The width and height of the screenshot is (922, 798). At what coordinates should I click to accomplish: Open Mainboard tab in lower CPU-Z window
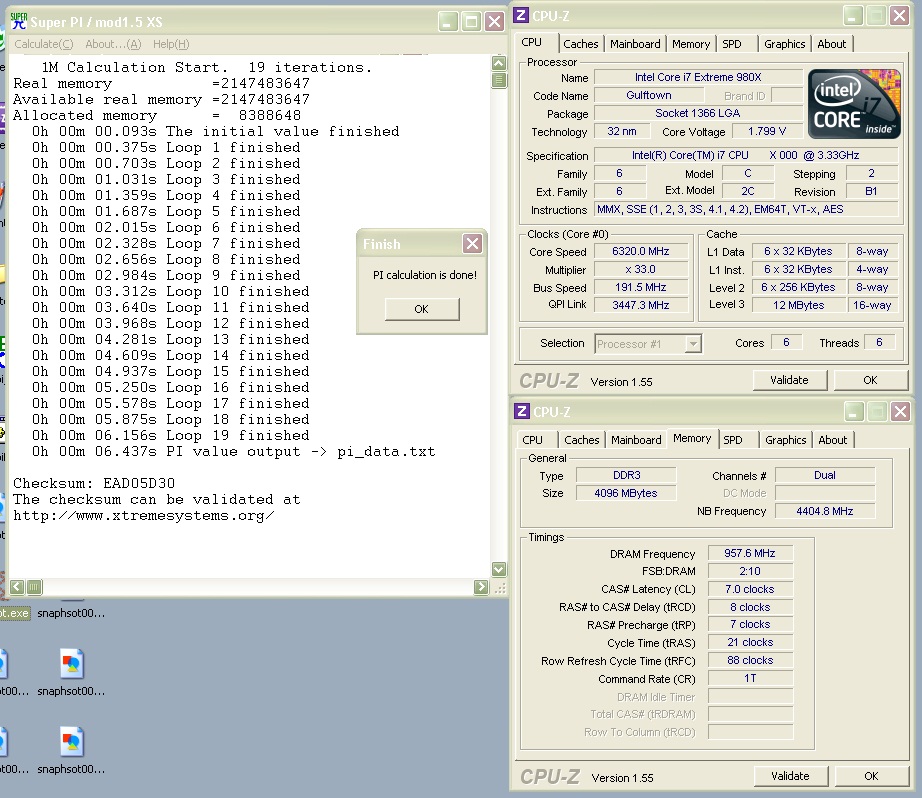tap(636, 440)
